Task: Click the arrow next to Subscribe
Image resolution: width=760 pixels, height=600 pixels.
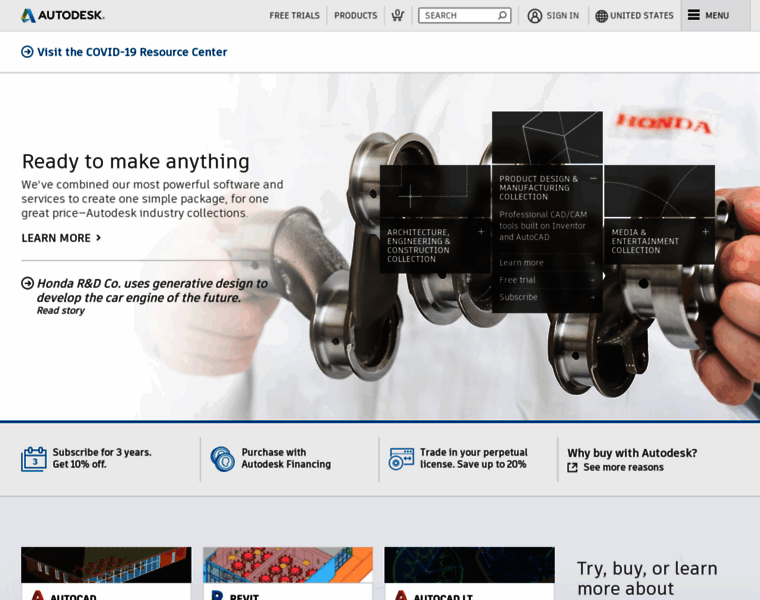Action: coord(592,297)
